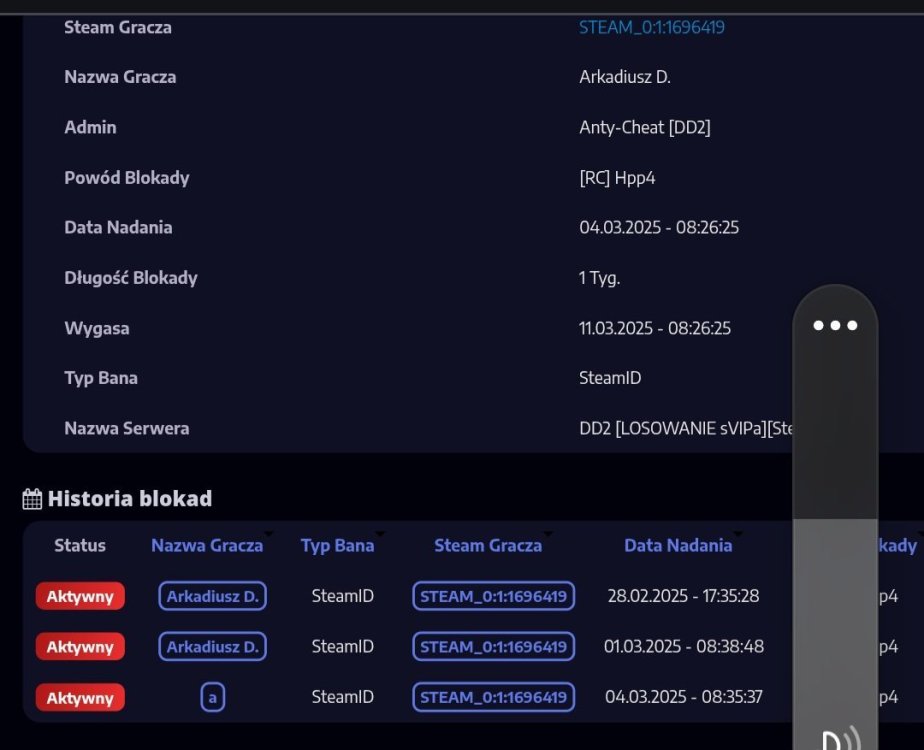Screen dimensions: 924x750
Task: Open the SteamID badge in the third history row
Action: 493,697
